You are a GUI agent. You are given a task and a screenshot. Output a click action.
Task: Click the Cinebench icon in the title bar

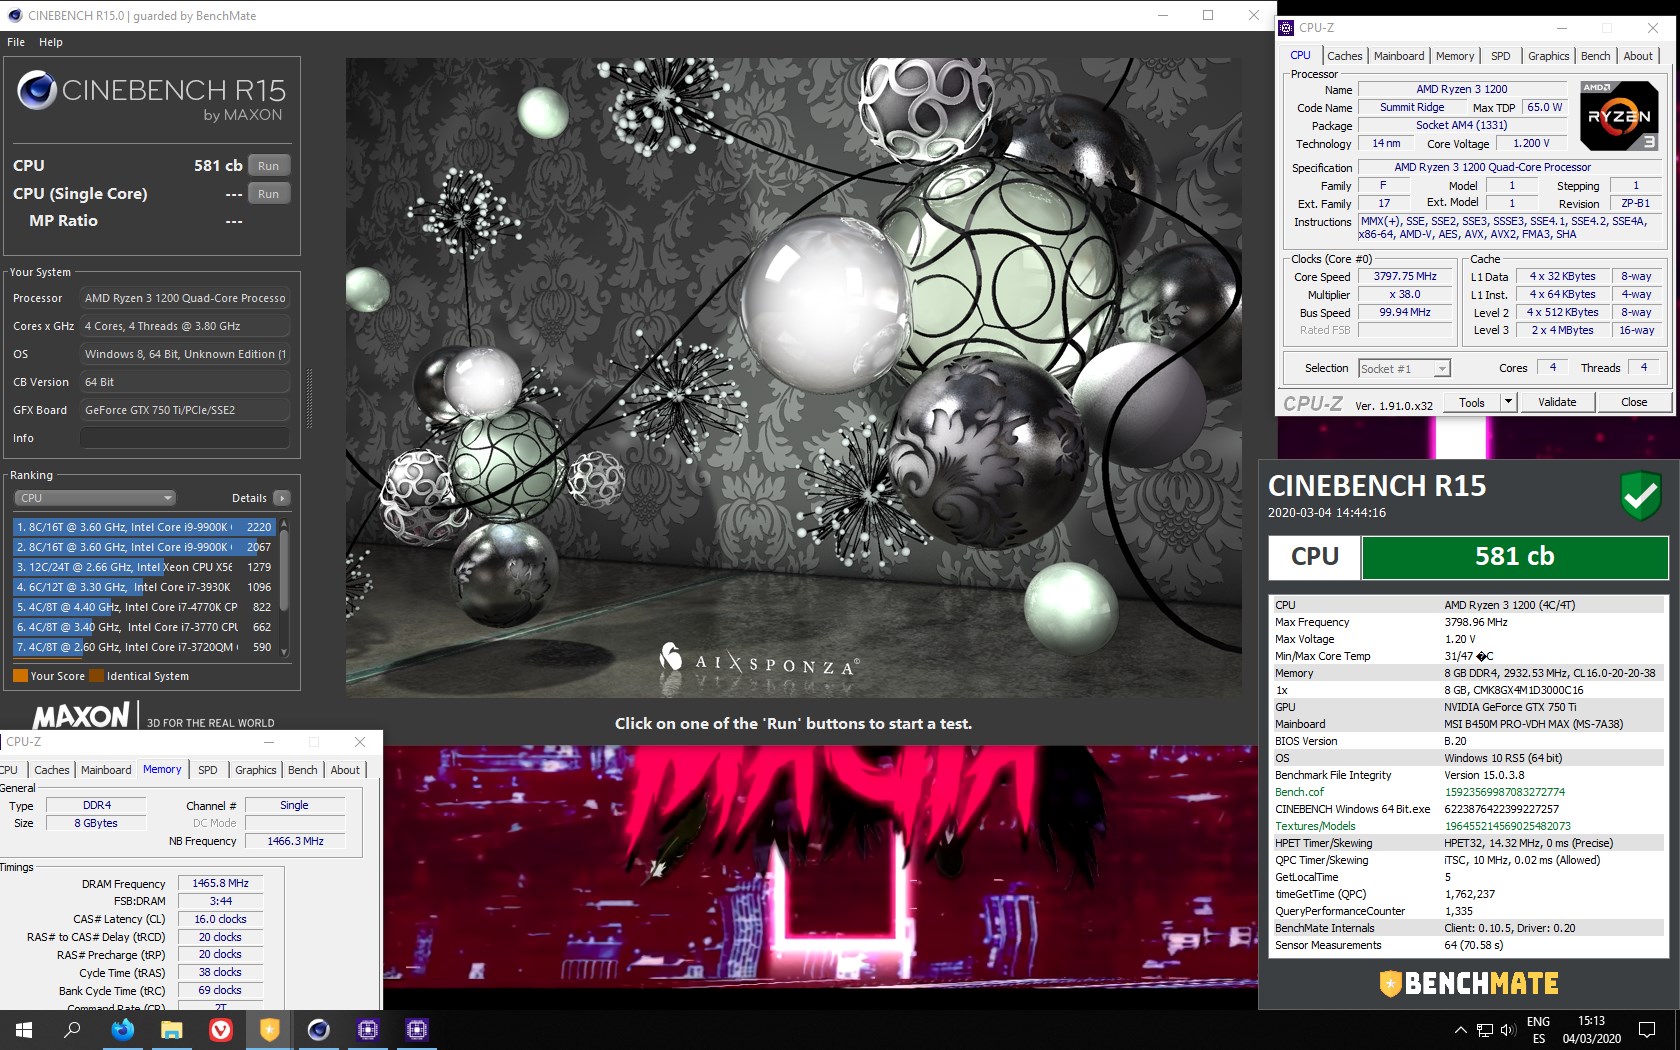pos(14,15)
